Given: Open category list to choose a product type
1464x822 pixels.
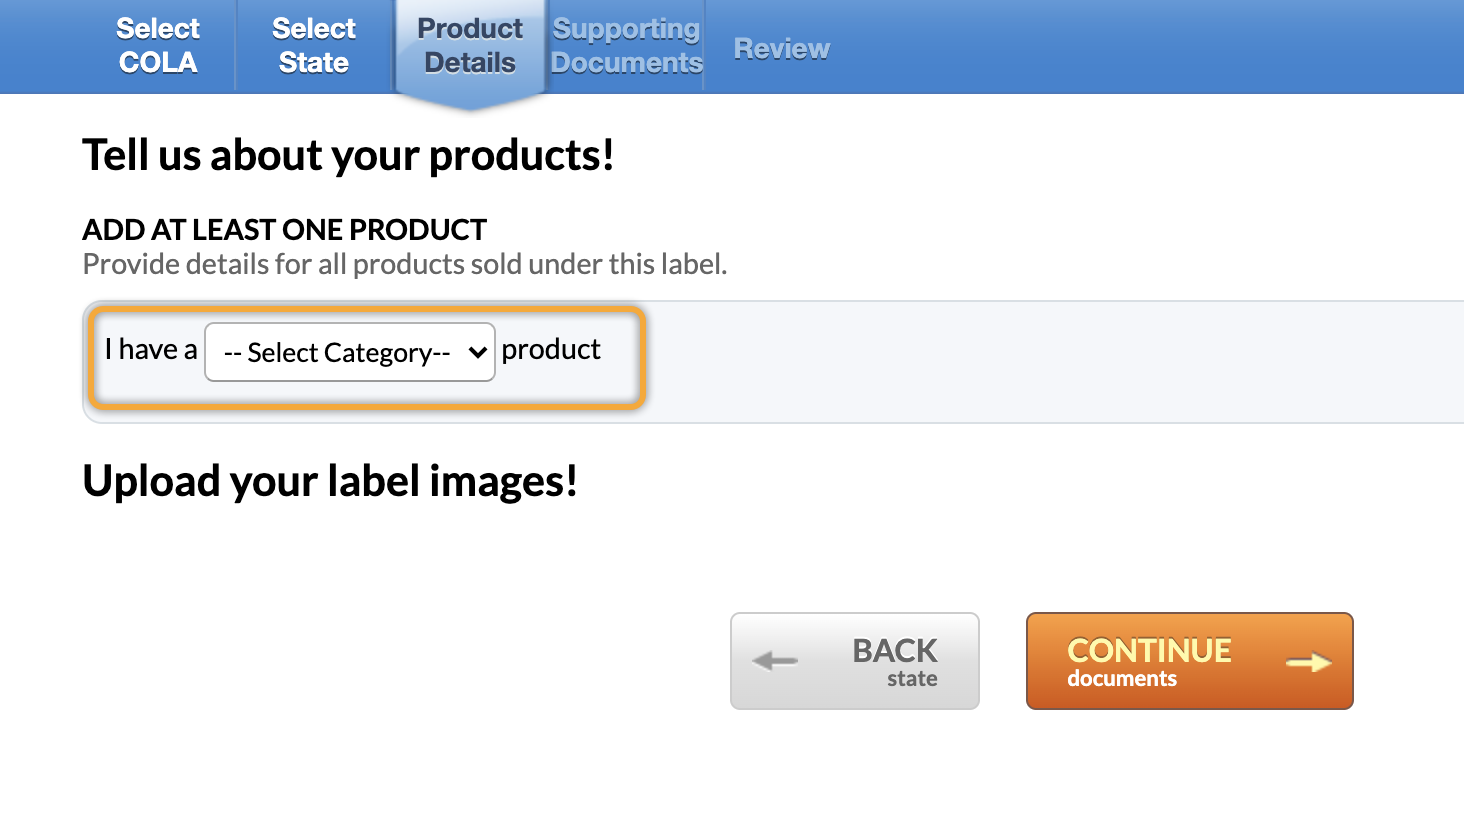Looking at the screenshot, I should tap(349, 352).
